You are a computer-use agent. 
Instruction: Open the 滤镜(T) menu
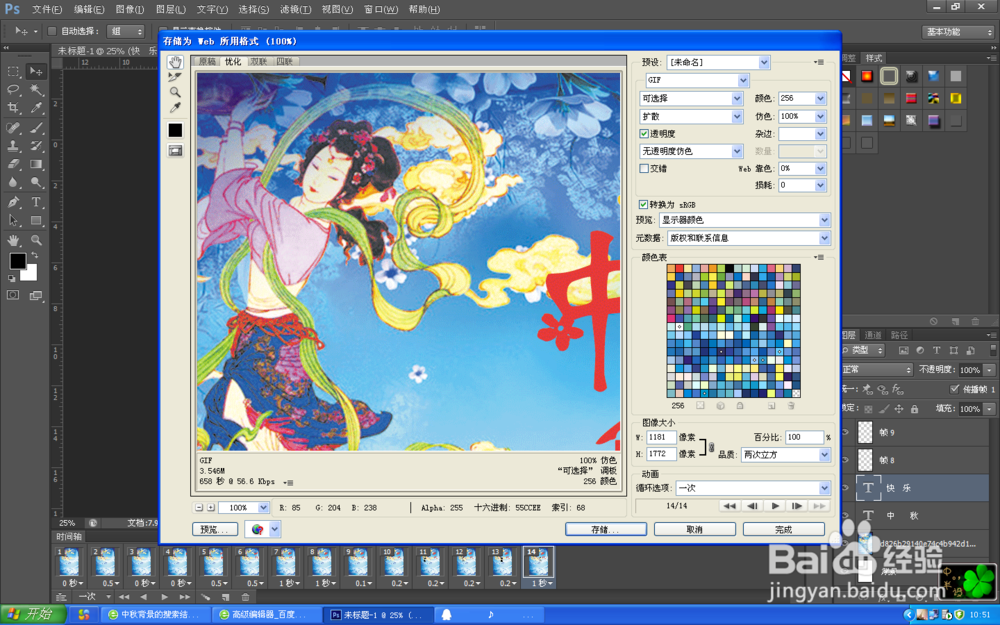click(x=295, y=9)
